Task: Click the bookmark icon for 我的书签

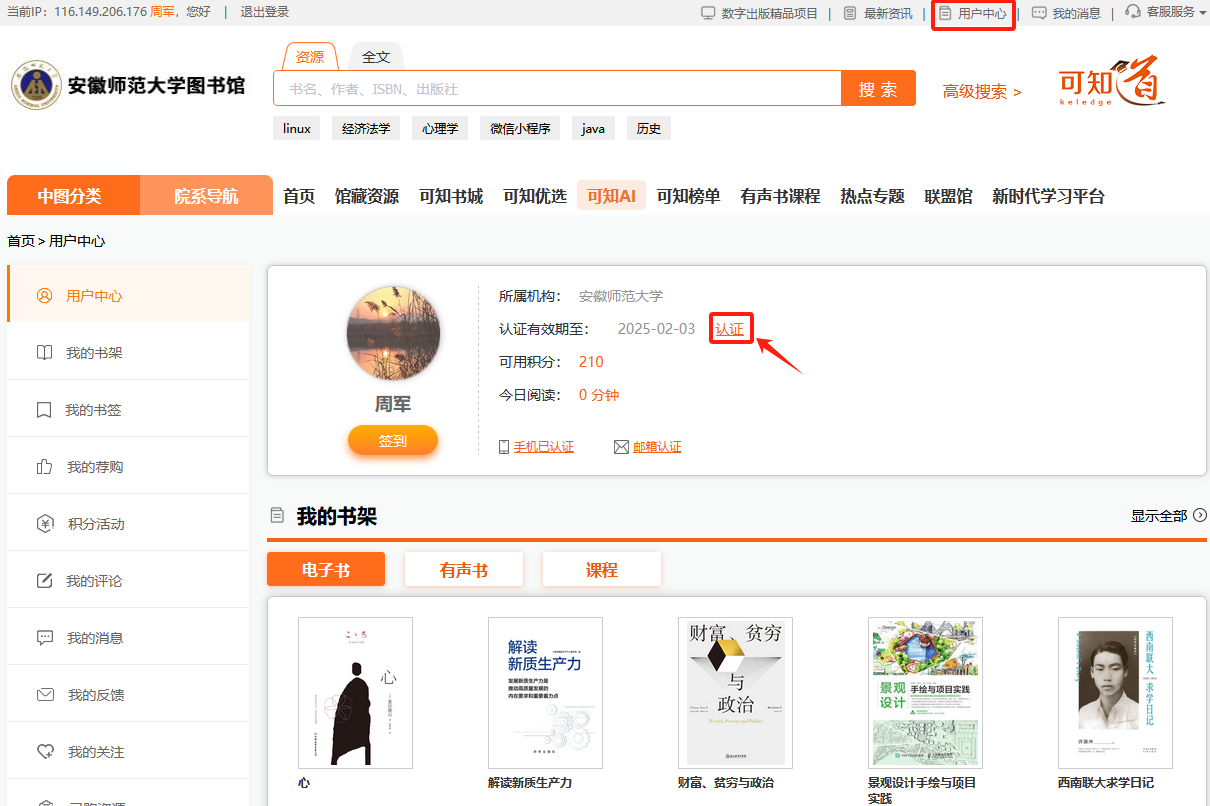Action: pos(44,410)
